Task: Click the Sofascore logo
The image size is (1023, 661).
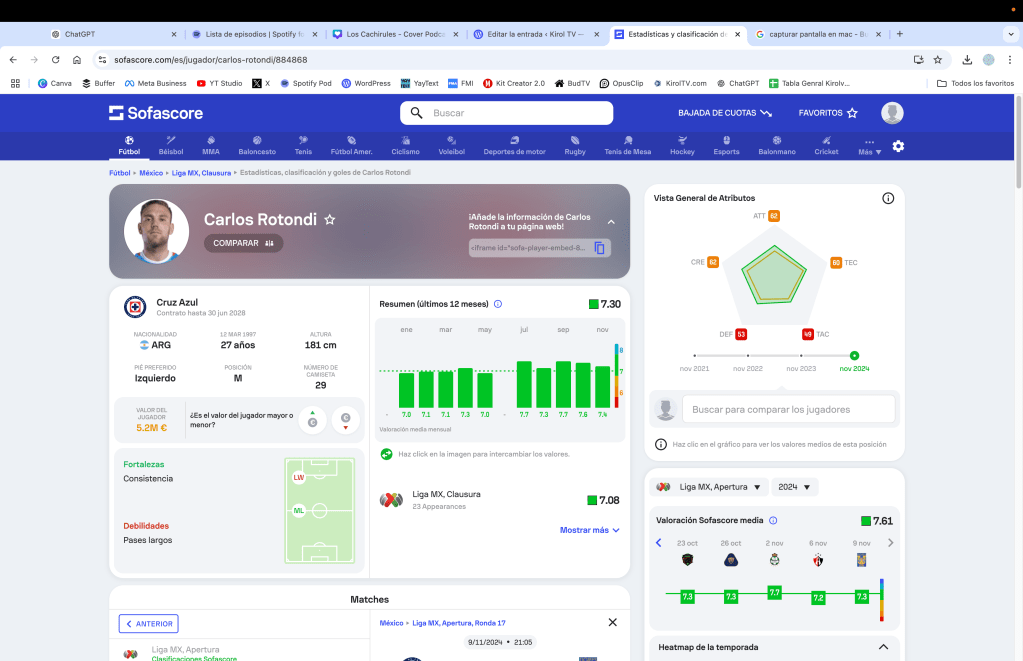Action: pyautogui.click(x=157, y=113)
